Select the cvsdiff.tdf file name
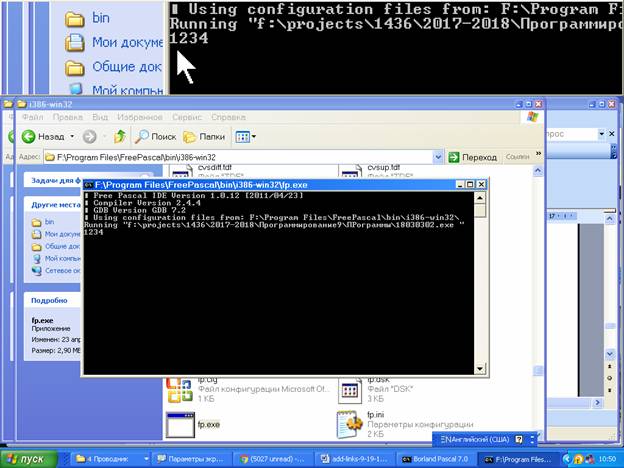This screenshot has width=624, height=468. click(x=215, y=168)
